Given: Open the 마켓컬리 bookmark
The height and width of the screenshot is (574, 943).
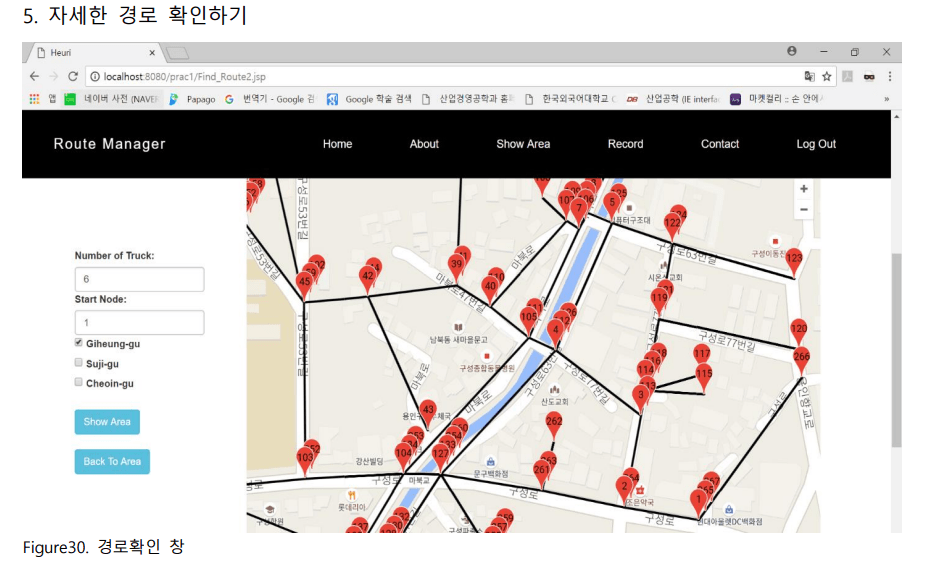Looking at the screenshot, I should click(x=777, y=99).
